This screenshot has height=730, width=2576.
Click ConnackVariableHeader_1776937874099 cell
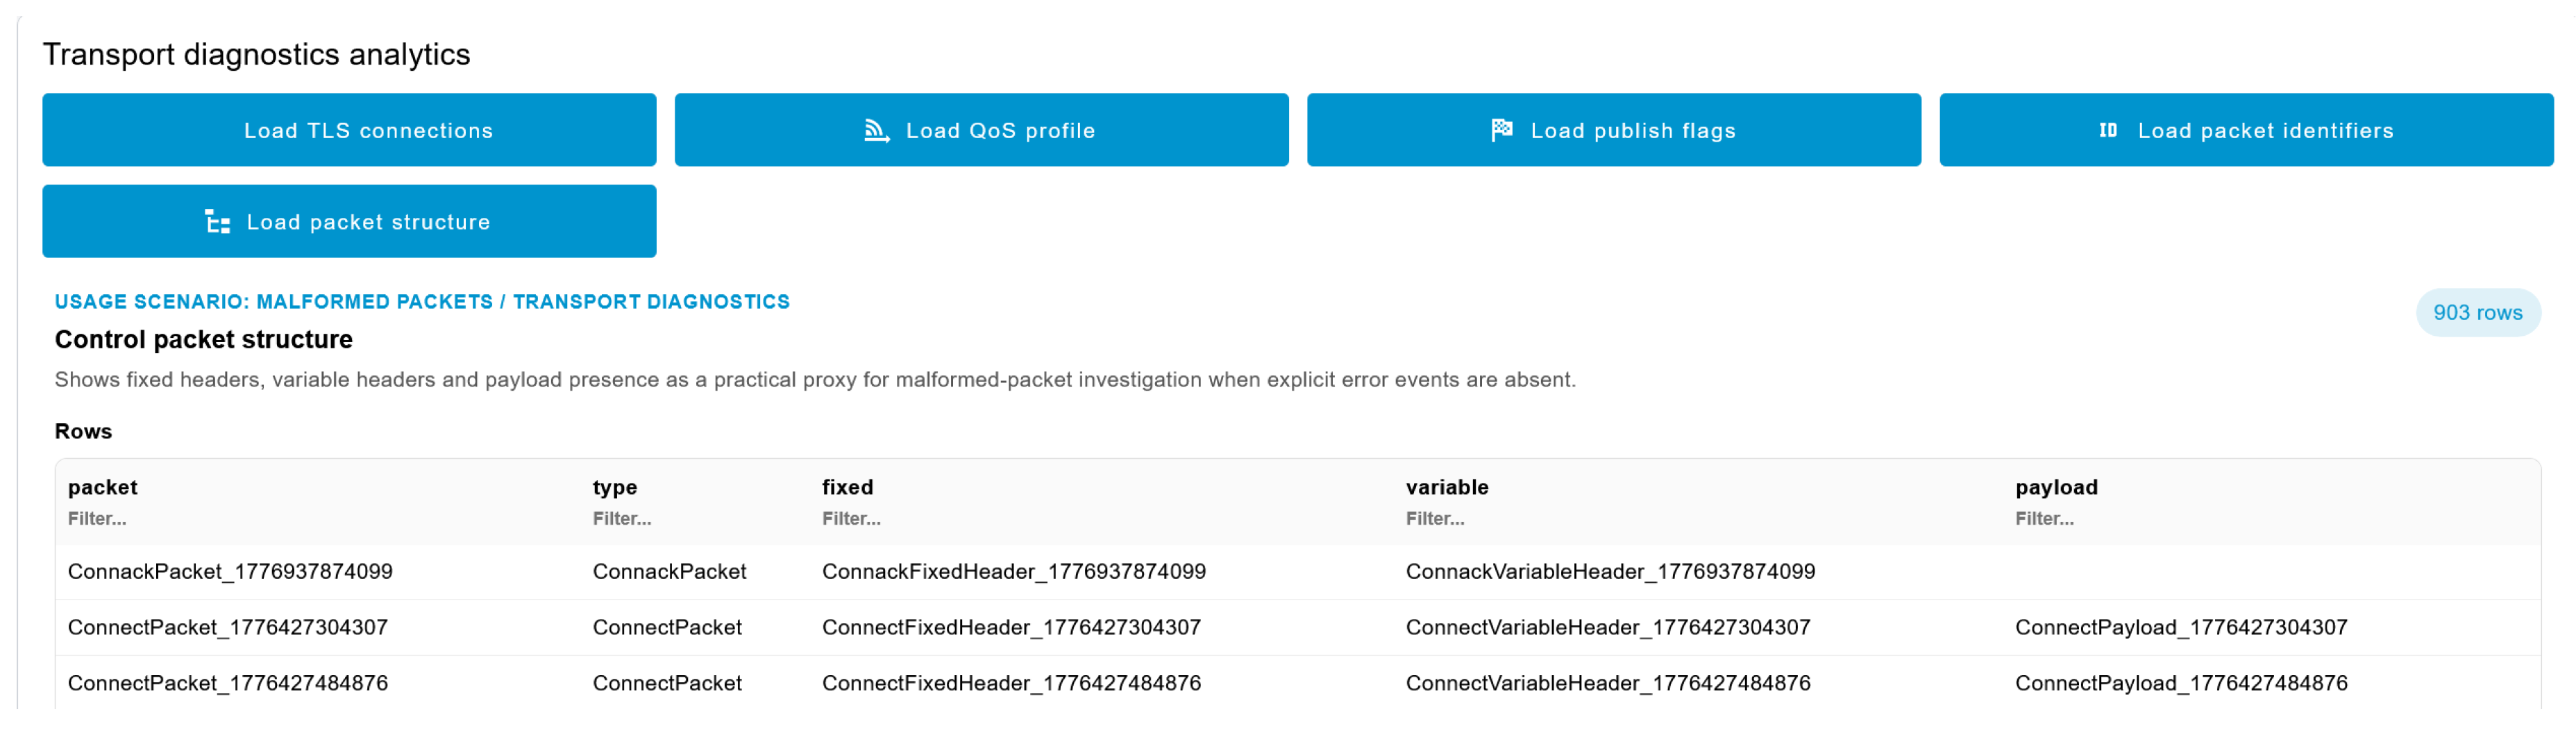1610,571
